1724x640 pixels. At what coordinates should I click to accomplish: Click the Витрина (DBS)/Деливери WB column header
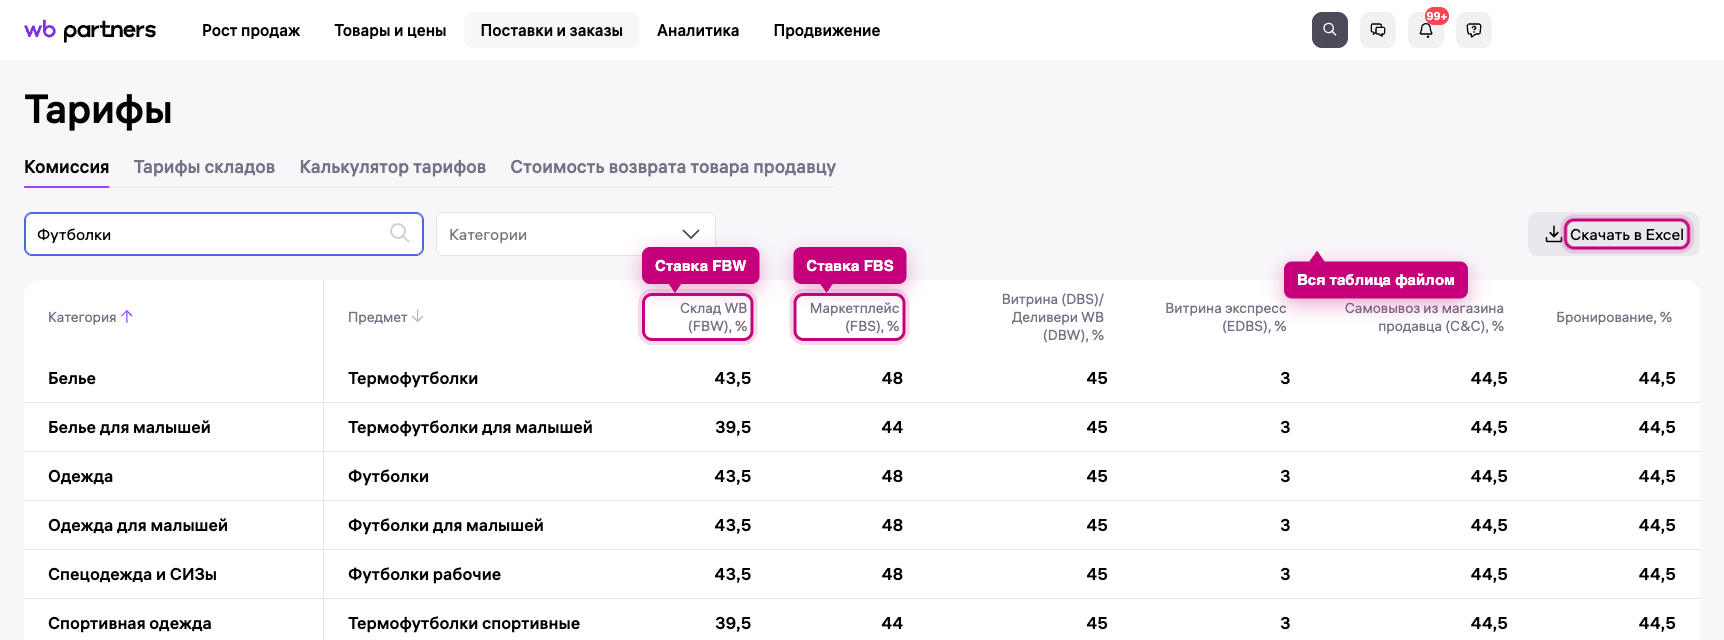[1052, 317]
